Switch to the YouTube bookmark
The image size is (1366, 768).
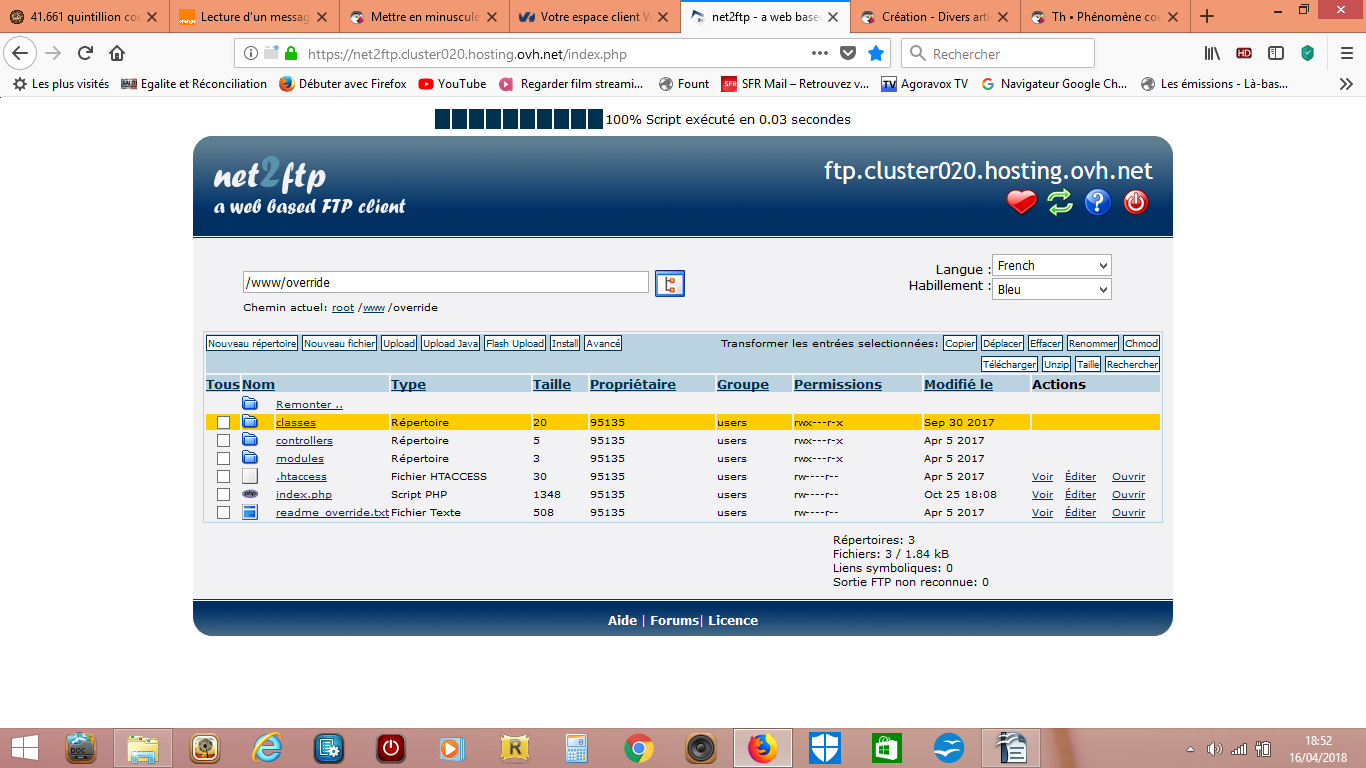point(452,84)
